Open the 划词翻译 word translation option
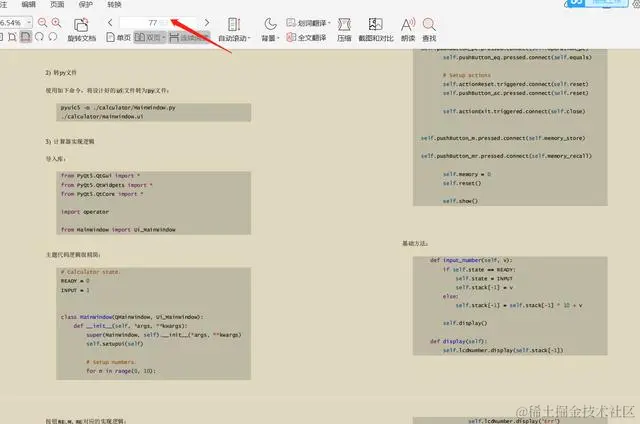This screenshot has height=424, width=640. [x=308, y=23]
